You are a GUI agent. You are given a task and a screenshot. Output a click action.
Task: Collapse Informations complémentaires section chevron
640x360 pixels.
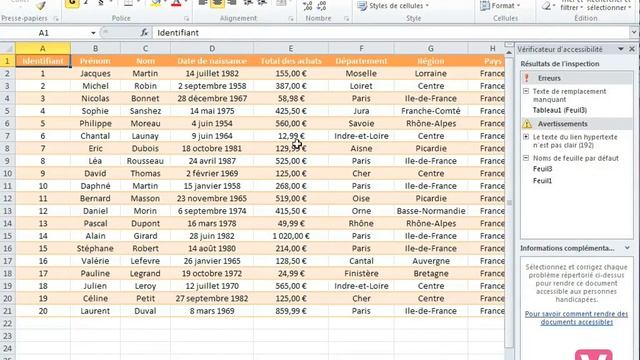point(627,248)
